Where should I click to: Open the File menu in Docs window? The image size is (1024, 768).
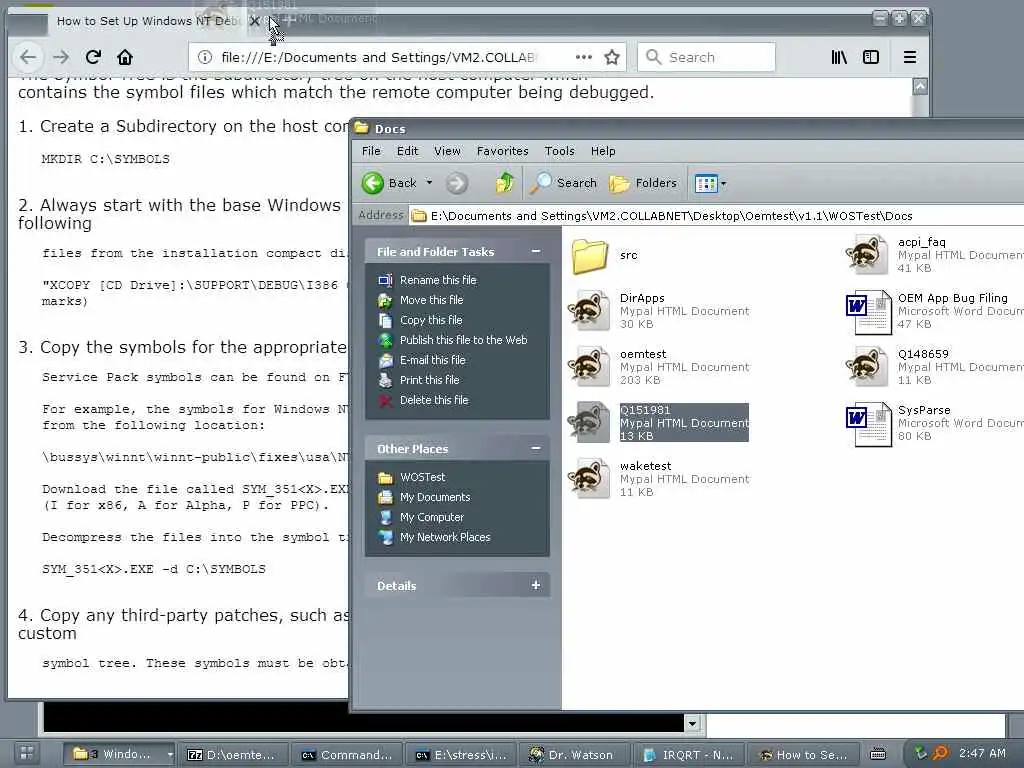click(x=371, y=151)
